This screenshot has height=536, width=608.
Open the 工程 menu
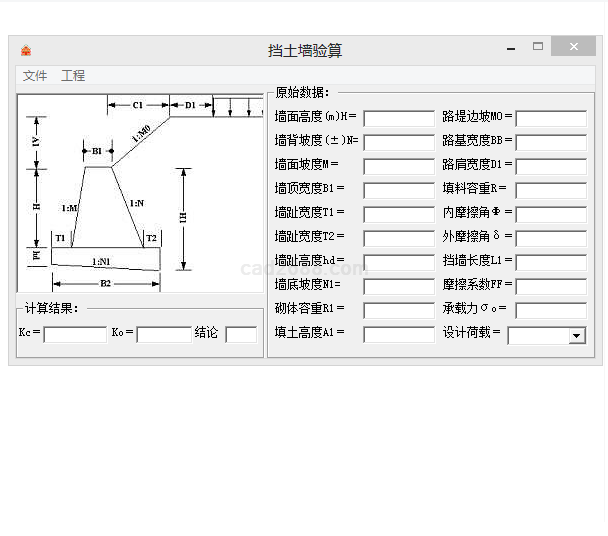(x=73, y=76)
